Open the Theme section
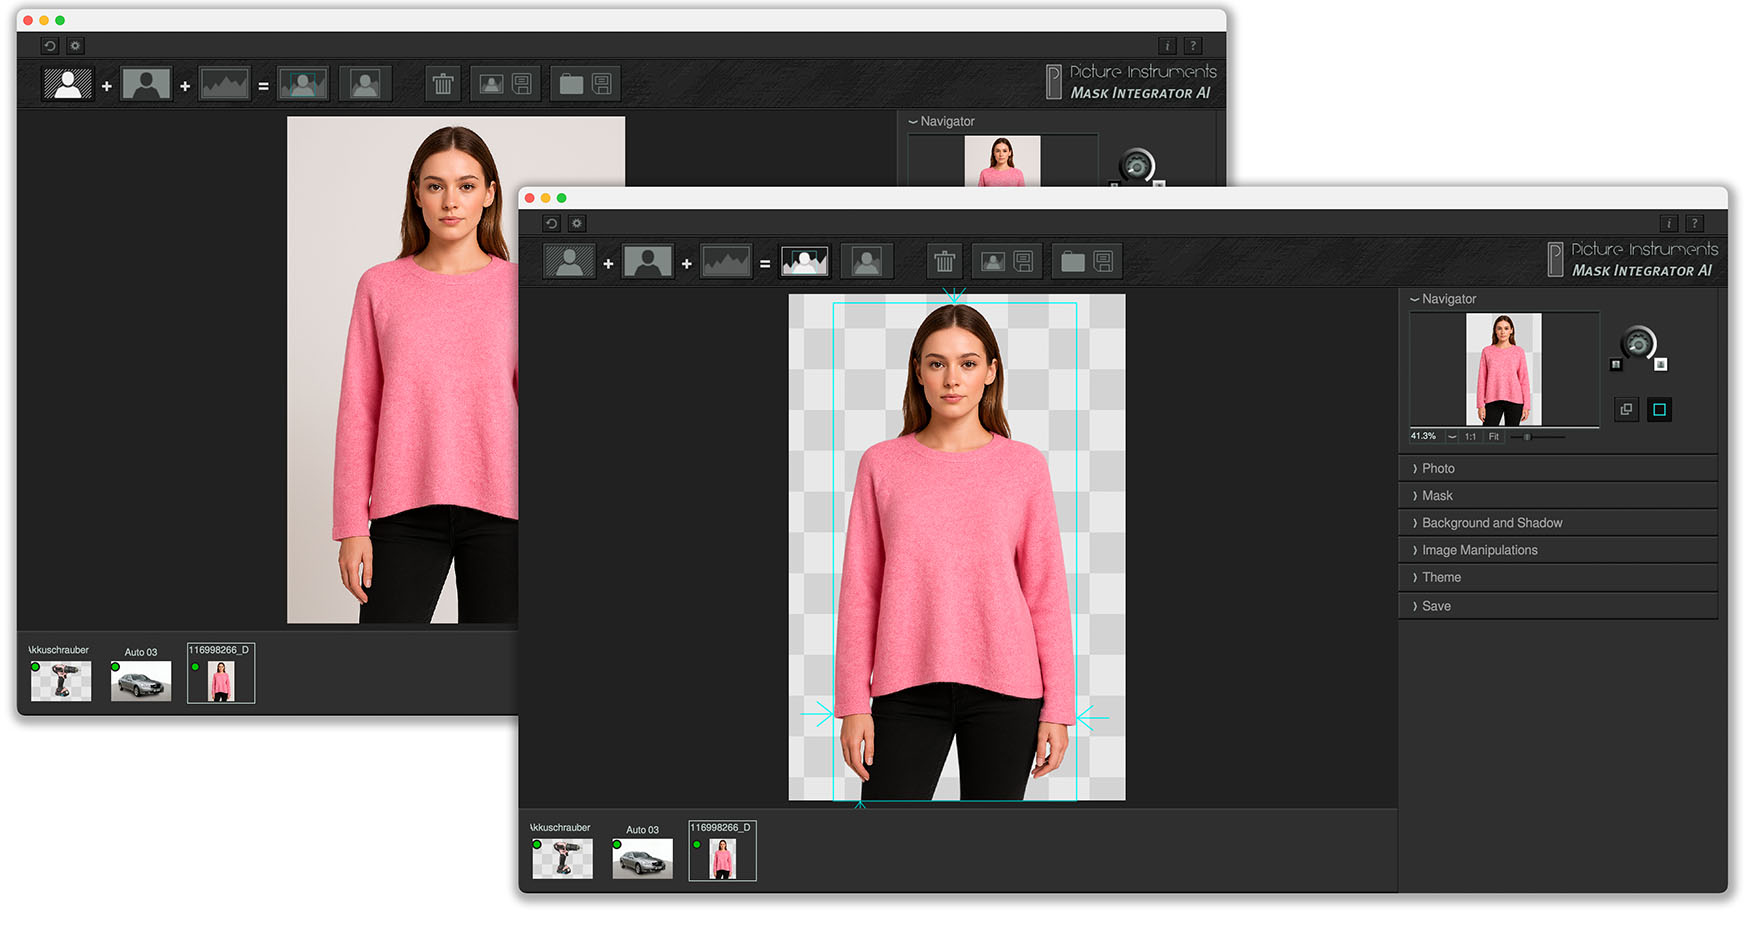 (x=1441, y=577)
